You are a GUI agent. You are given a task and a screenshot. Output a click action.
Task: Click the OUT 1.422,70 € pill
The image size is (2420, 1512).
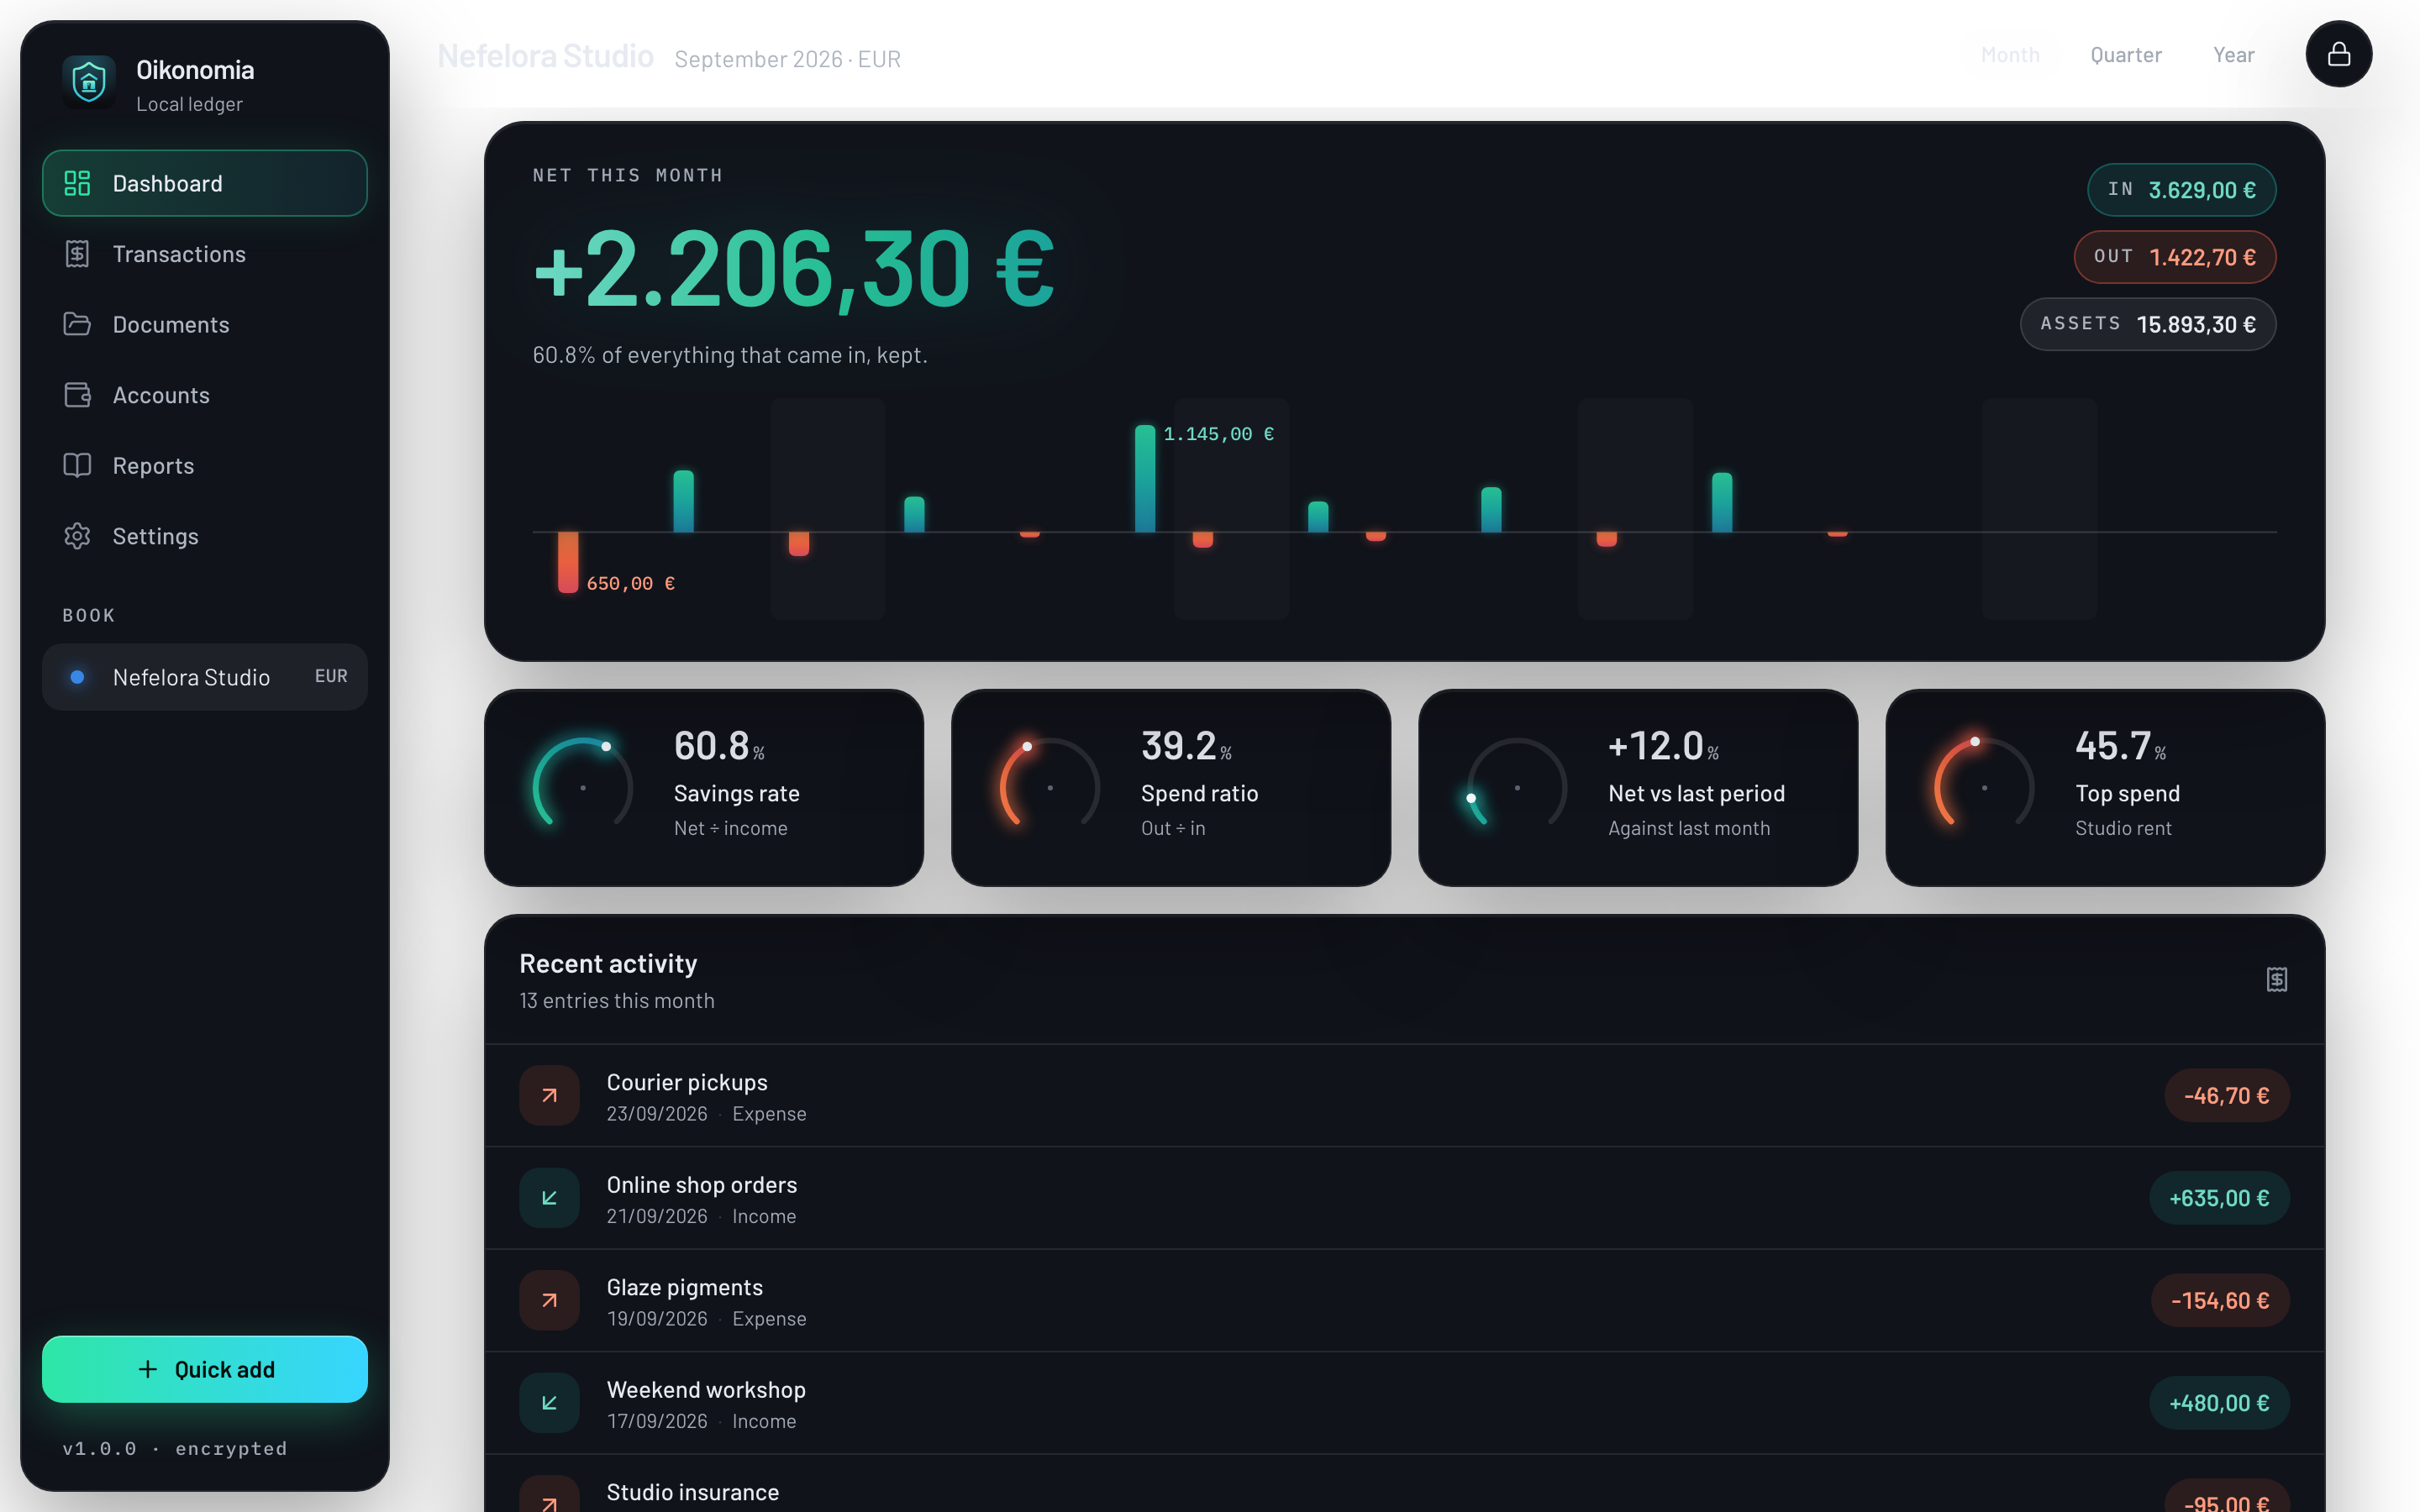click(x=2174, y=257)
